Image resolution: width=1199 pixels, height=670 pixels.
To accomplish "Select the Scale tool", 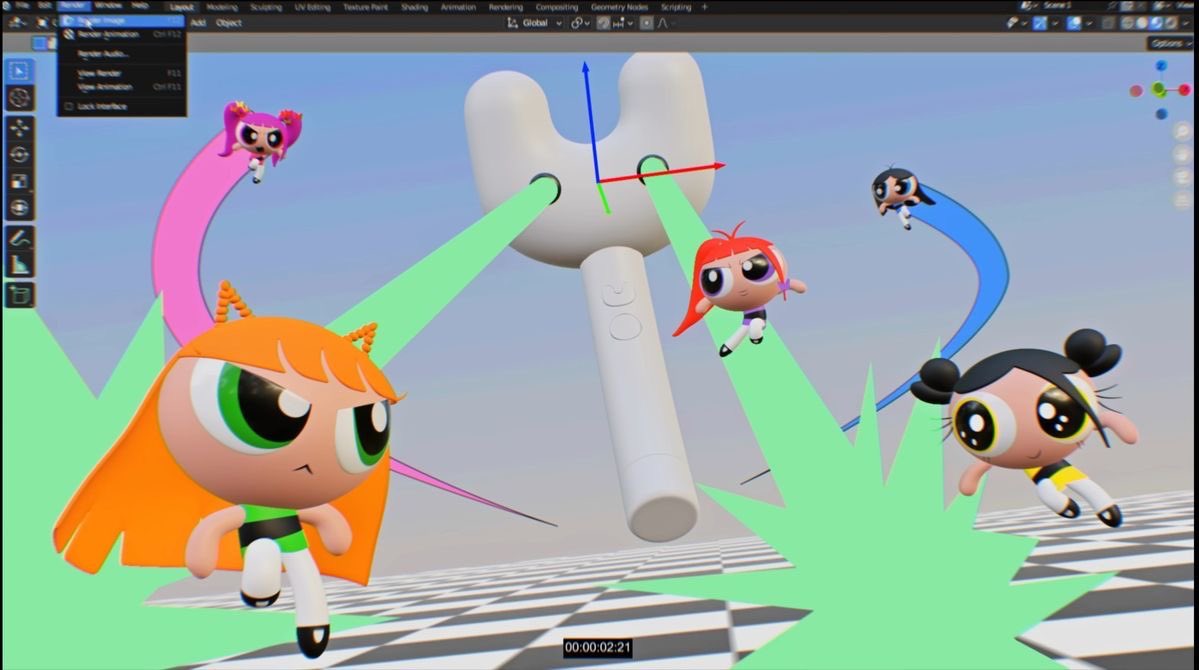I will pyautogui.click(x=19, y=181).
